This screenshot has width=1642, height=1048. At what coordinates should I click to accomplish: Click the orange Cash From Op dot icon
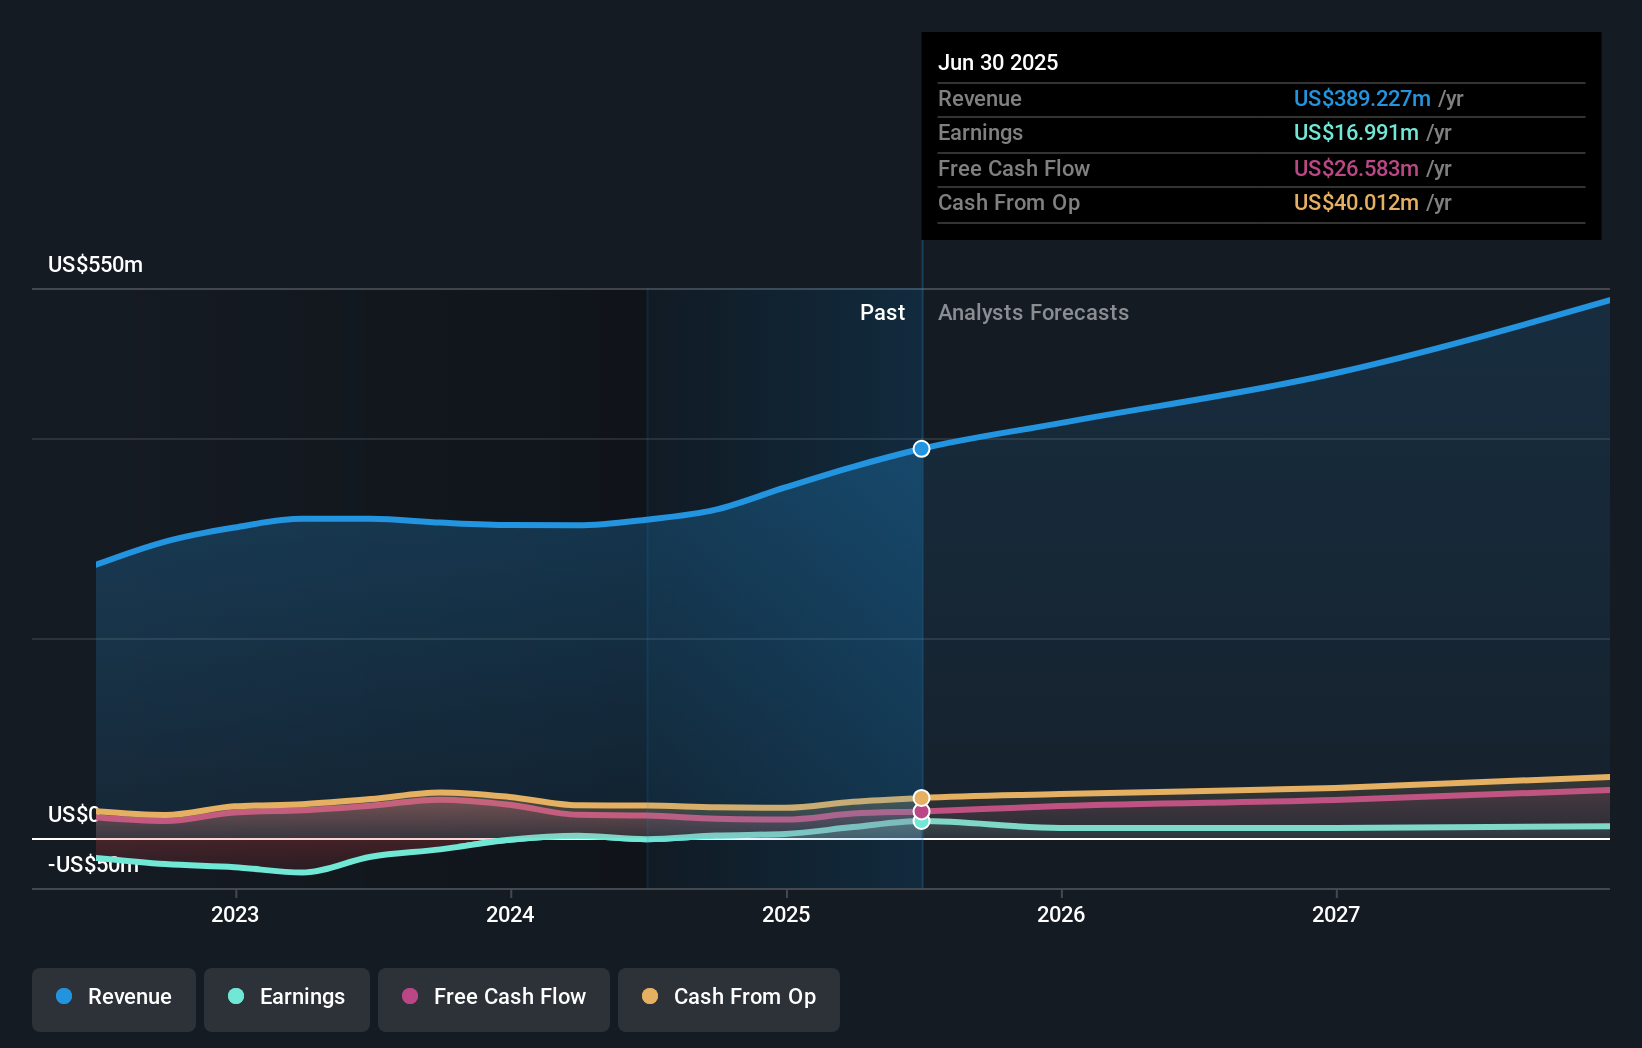click(x=650, y=997)
